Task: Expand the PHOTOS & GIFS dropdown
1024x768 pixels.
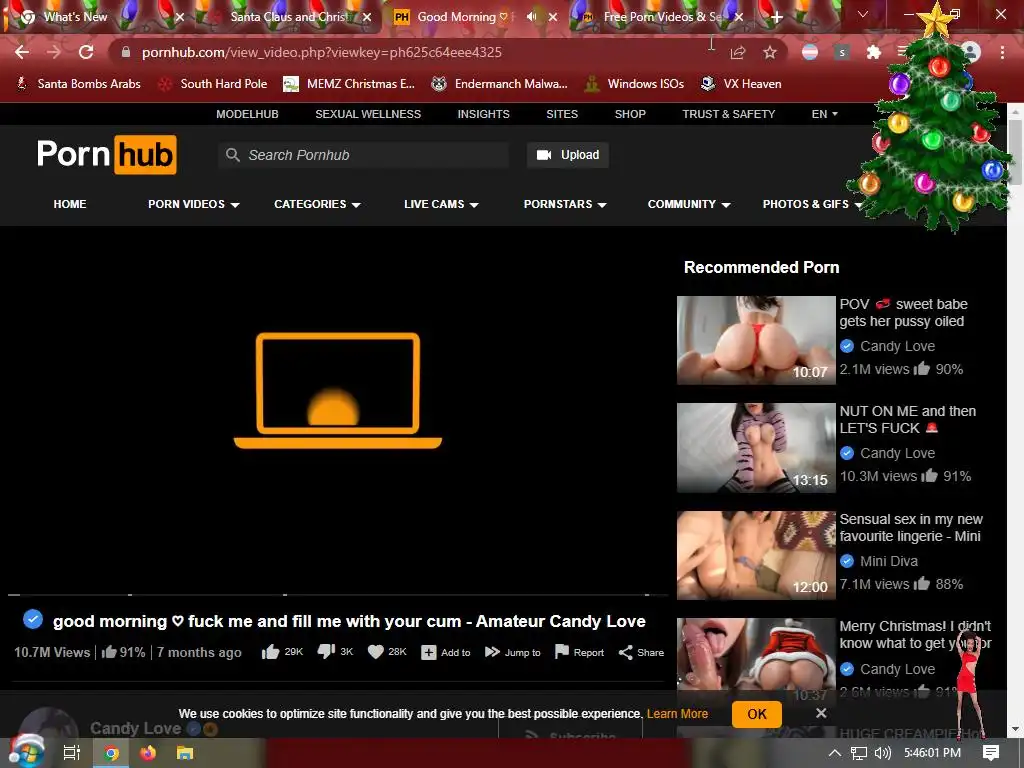Action: pos(812,204)
